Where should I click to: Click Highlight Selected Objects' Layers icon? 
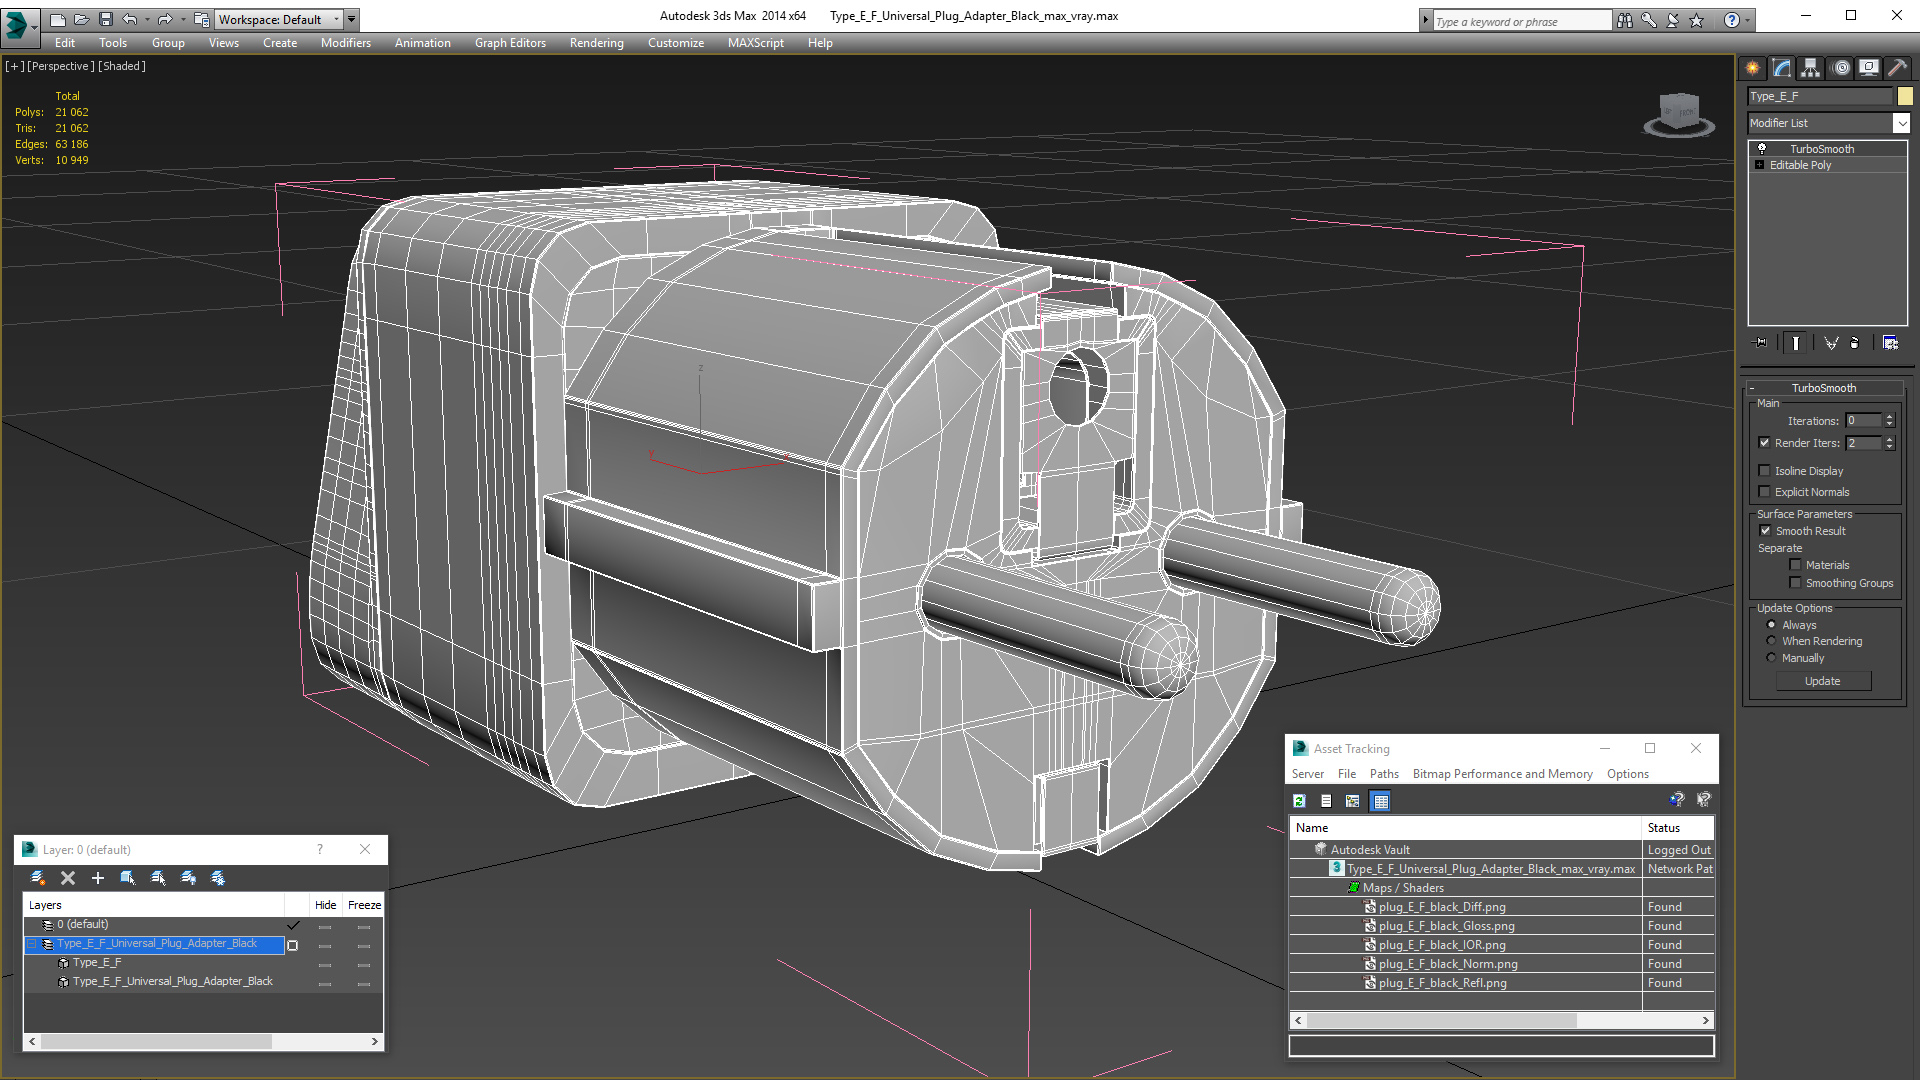point(158,878)
